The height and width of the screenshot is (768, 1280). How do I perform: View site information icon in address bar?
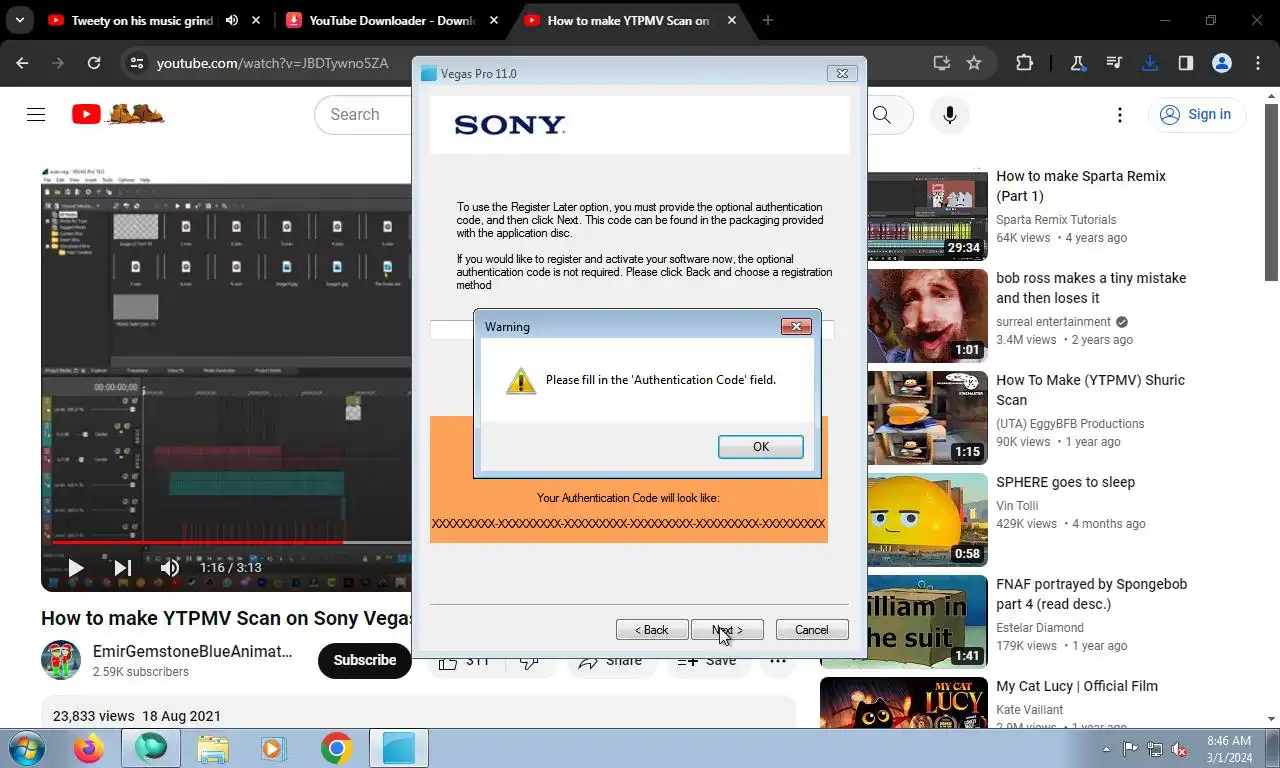[137, 63]
